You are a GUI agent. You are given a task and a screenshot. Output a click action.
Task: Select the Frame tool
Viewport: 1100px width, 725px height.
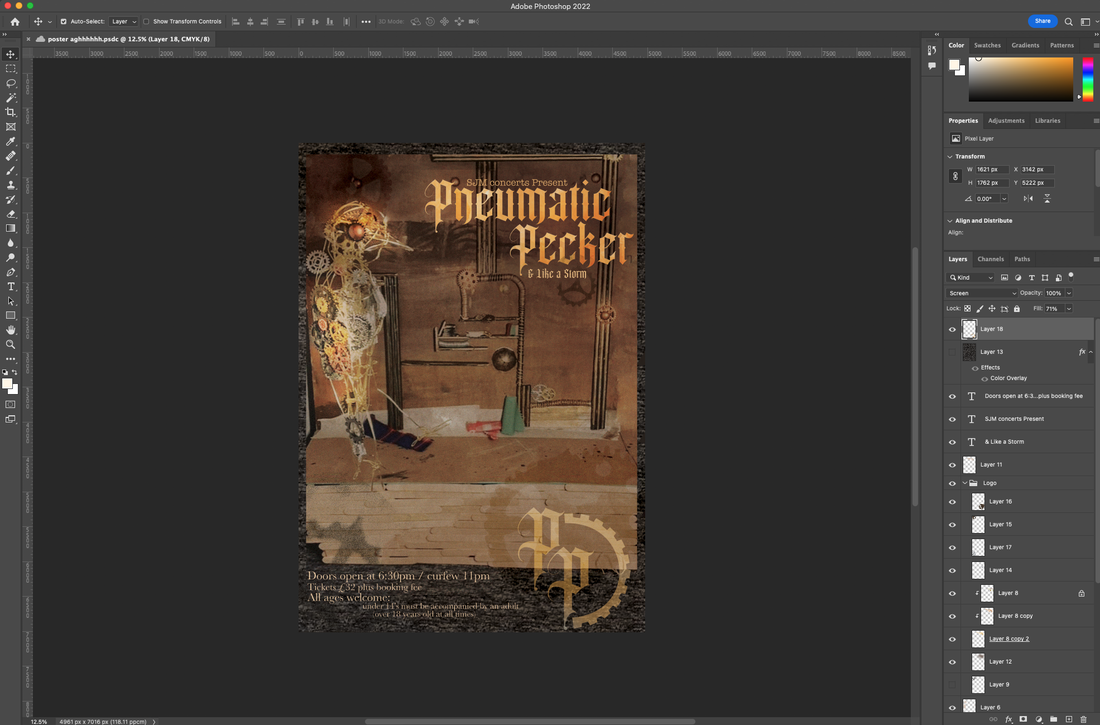(x=11, y=127)
